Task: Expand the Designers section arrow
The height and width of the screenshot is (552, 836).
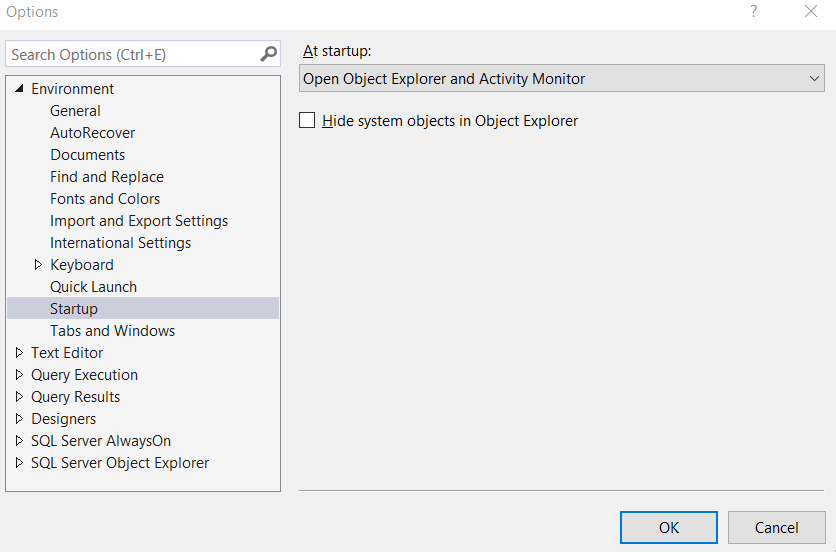Action: coord(19,419)
